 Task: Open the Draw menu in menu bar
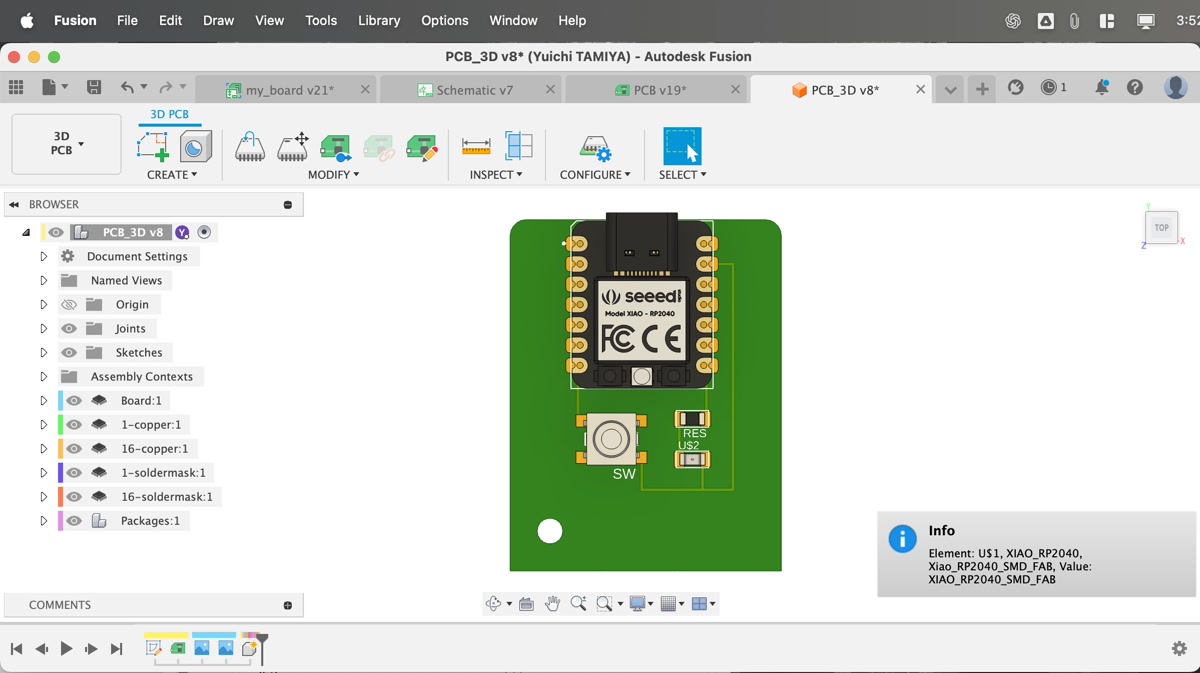218,20
